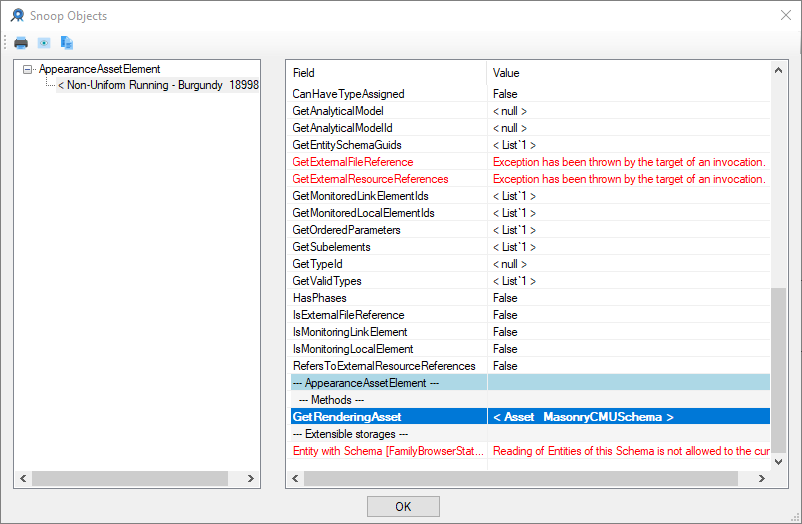
Task: Click the Print toolbar icon
Action: 21,43
